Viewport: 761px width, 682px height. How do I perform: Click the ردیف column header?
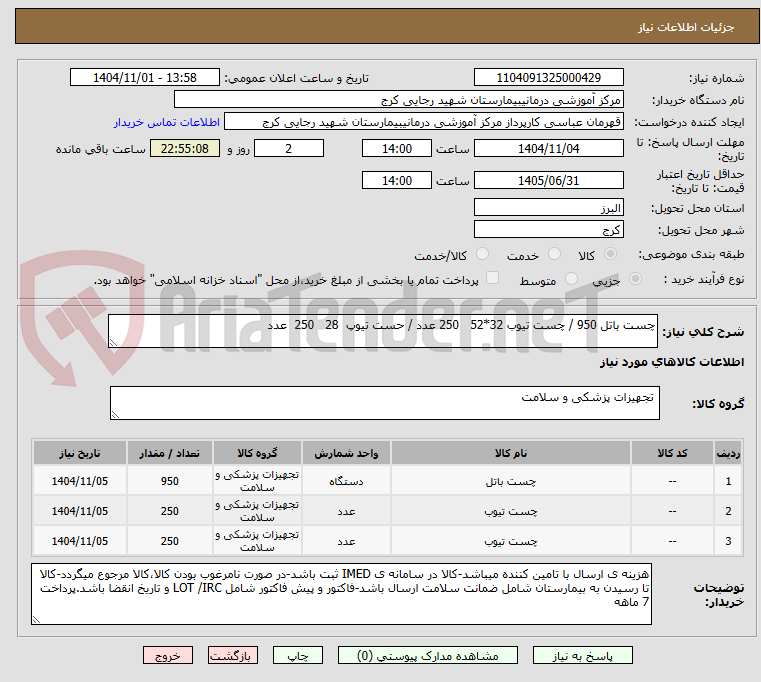[728, 453]
